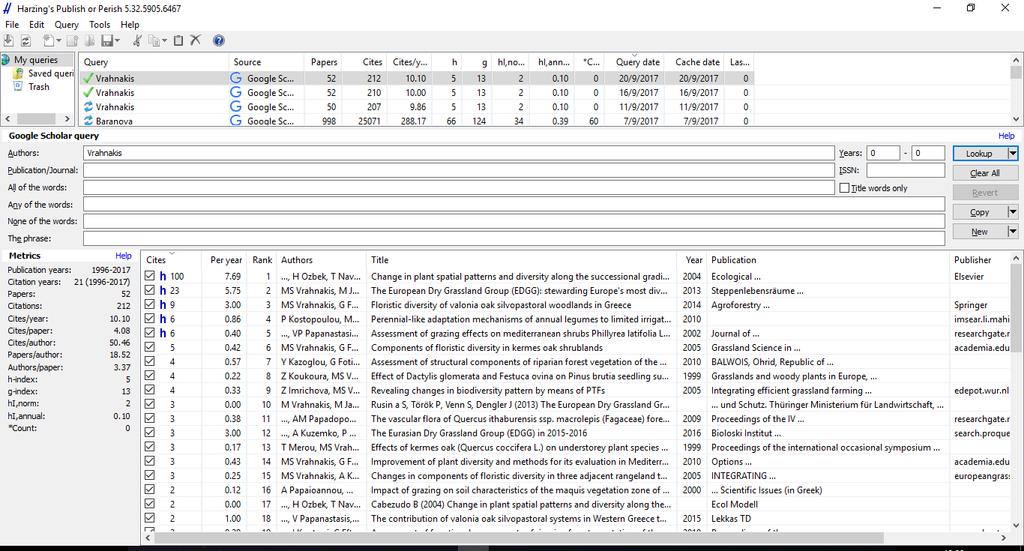Uncheck the rank 2 paper checkbox
The image size is (1024, 551).
click(x=150, y=291)
